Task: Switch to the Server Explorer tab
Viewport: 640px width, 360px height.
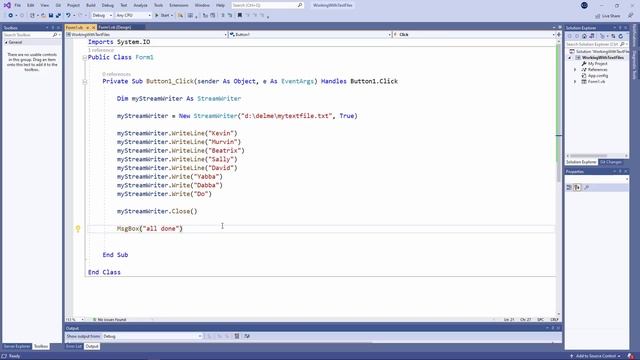Action: tap(17, 346)
